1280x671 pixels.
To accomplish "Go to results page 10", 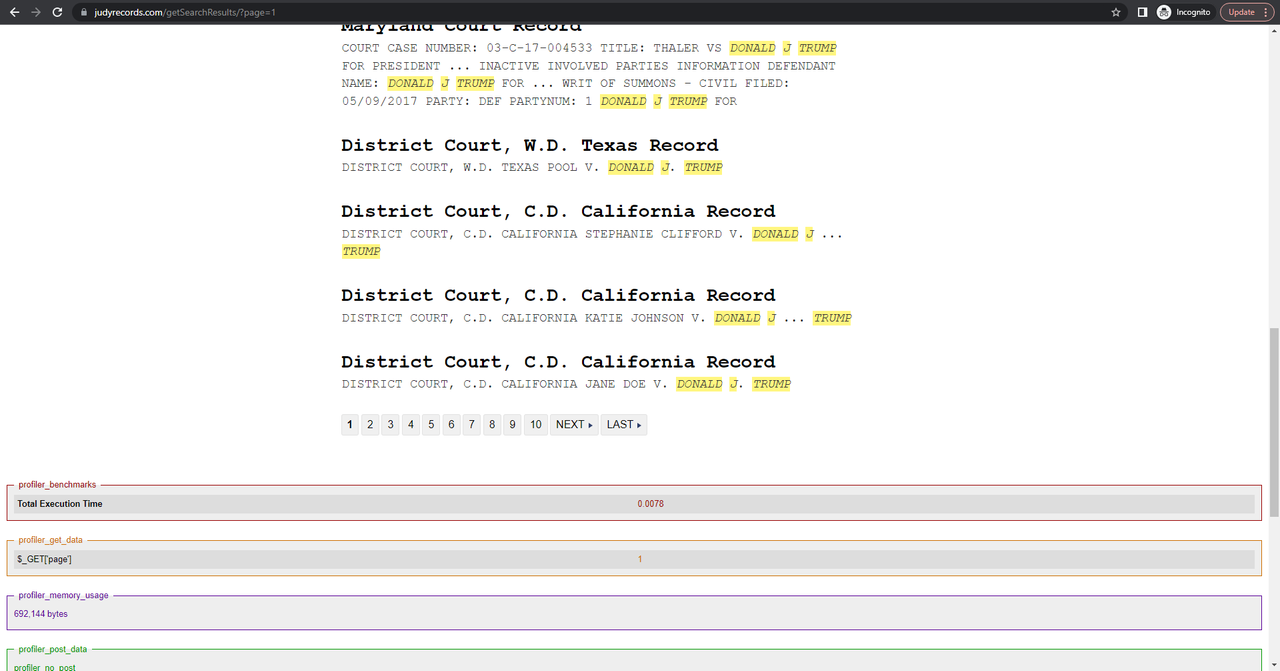I will pos(536,425).
